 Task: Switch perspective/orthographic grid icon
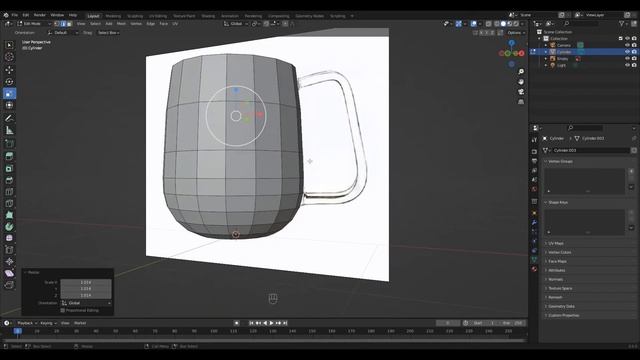[521, 102]
